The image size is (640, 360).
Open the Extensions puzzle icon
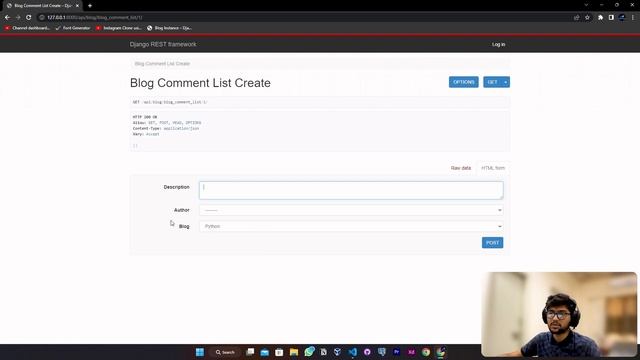point(600,18)
